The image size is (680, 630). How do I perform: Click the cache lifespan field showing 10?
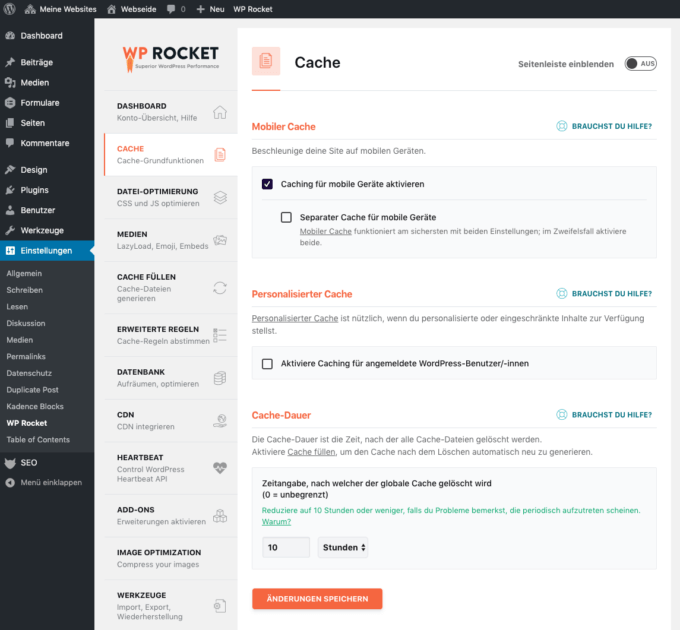[x=286, y=548]
